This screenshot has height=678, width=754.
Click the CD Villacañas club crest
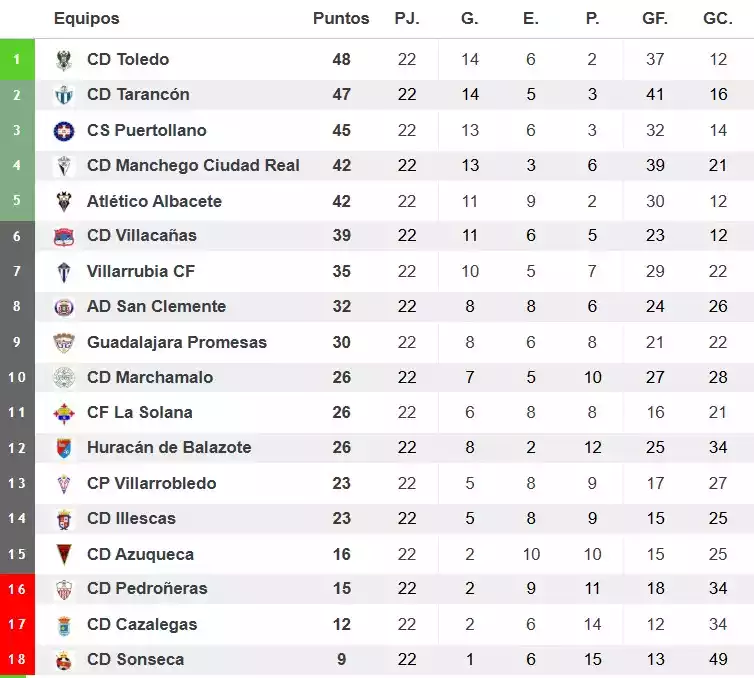(x=64, y=236)
